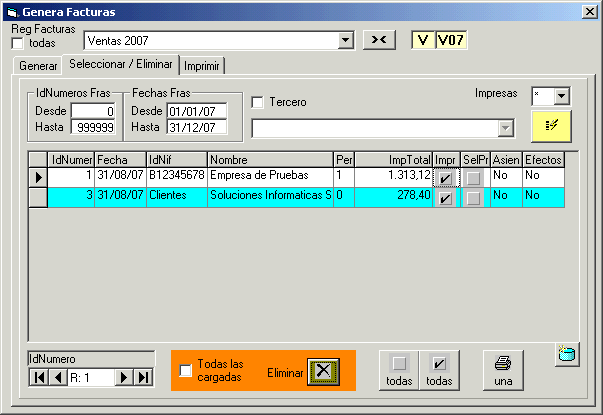Open the Tercero combo box list
The height and width of the screenshot is (415, 603).
tap(506, 128)
